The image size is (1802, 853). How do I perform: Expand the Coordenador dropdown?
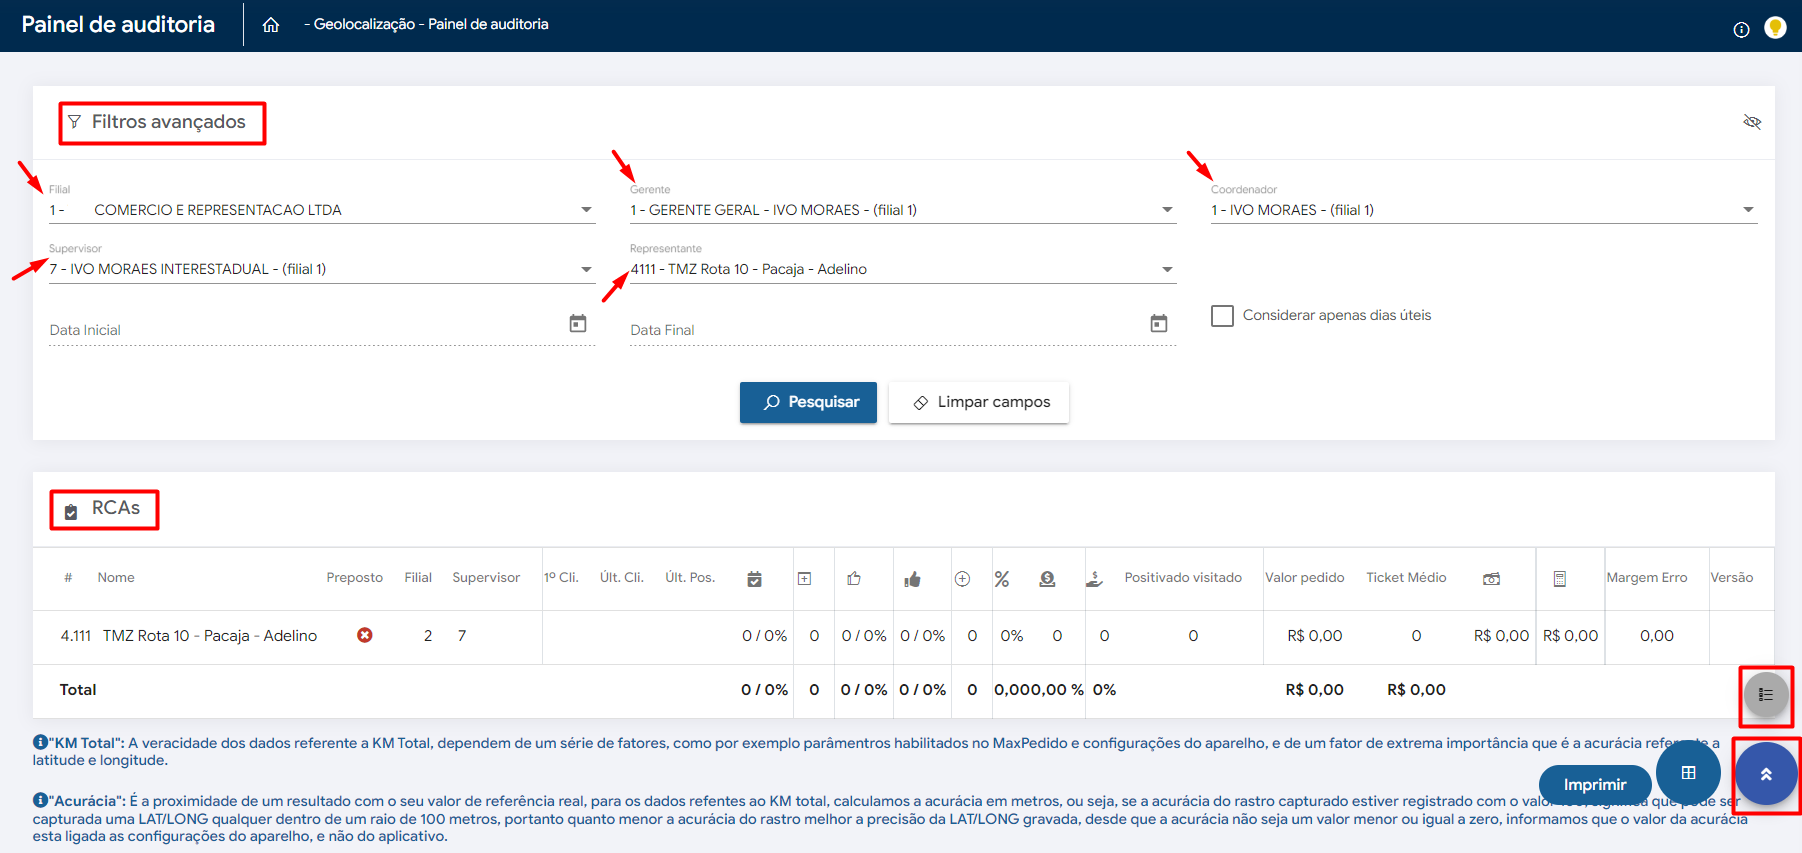click(1748, 210)
